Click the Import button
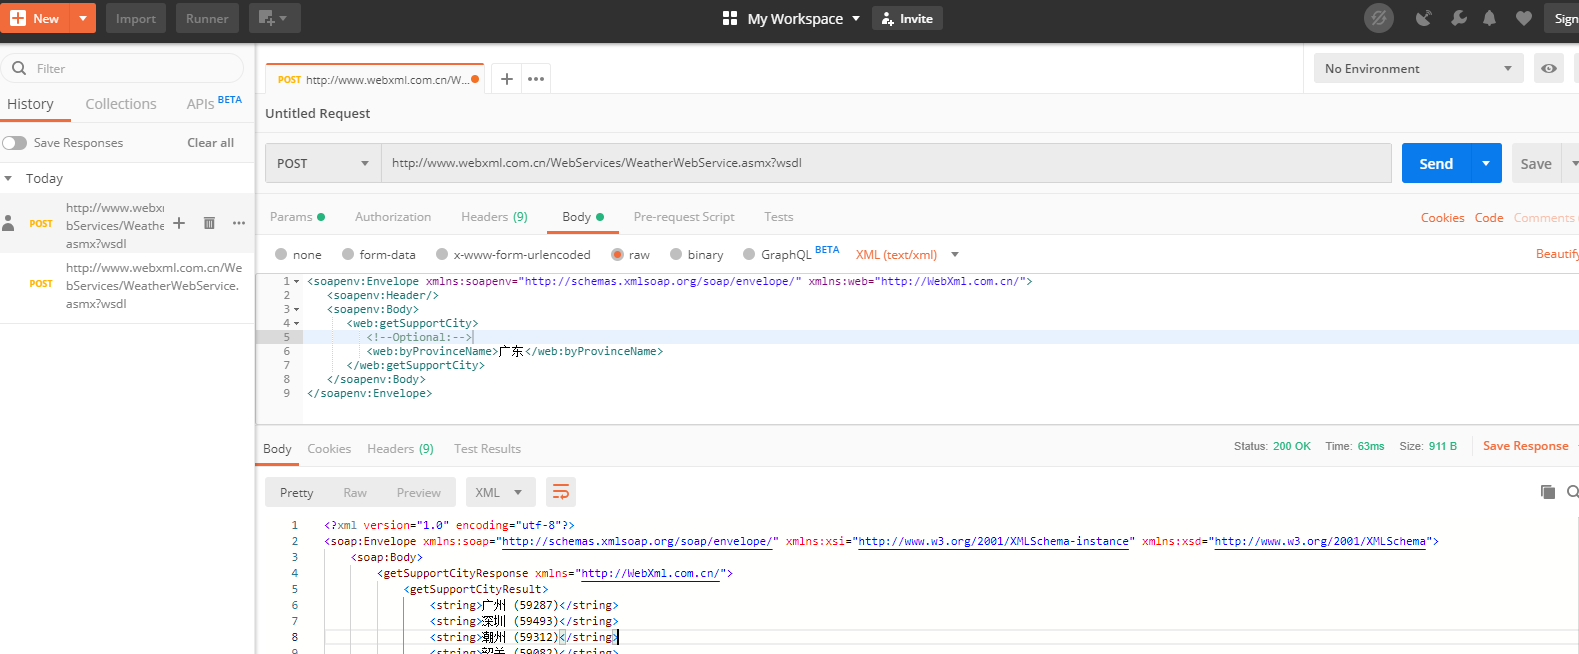1579x654 pixels. pos(136,18)
